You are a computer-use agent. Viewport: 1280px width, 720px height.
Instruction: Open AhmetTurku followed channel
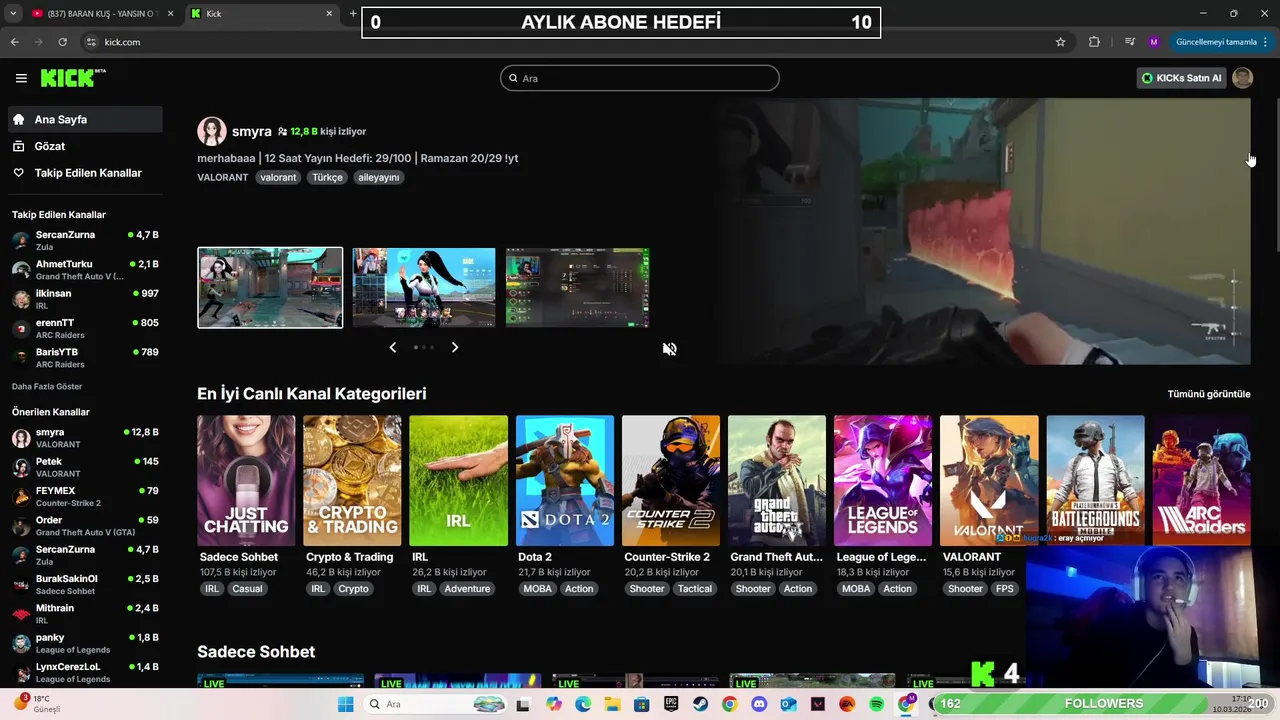(85, 270)
